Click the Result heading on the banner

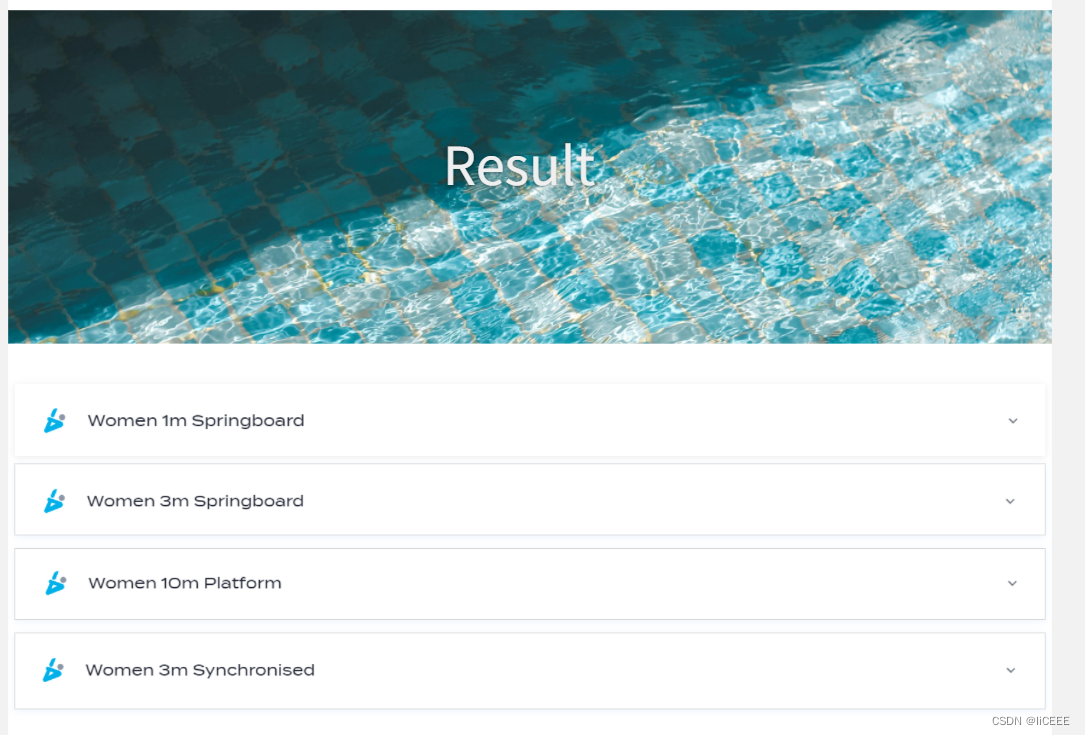[x=520, y=166]
